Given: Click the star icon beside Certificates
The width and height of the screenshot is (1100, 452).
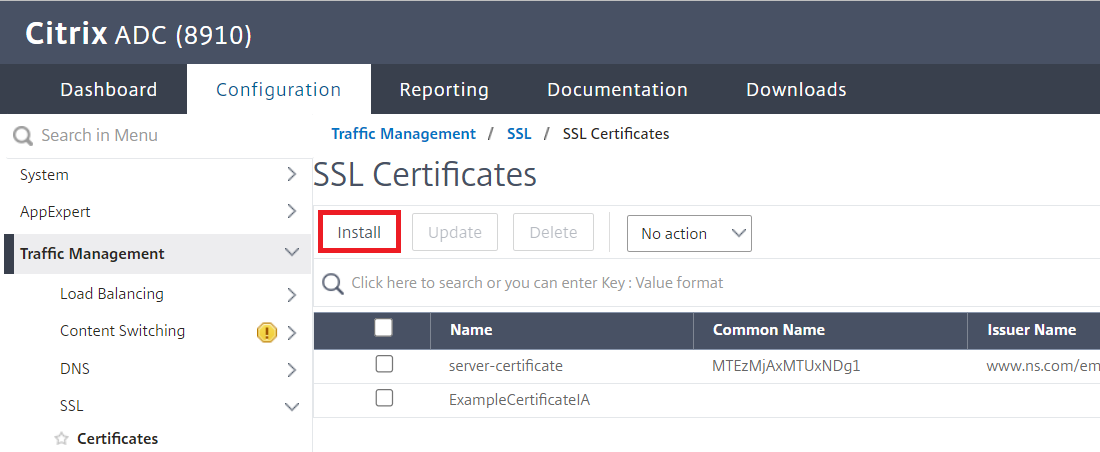Looking at the screenshot, I should pos(62,439).
